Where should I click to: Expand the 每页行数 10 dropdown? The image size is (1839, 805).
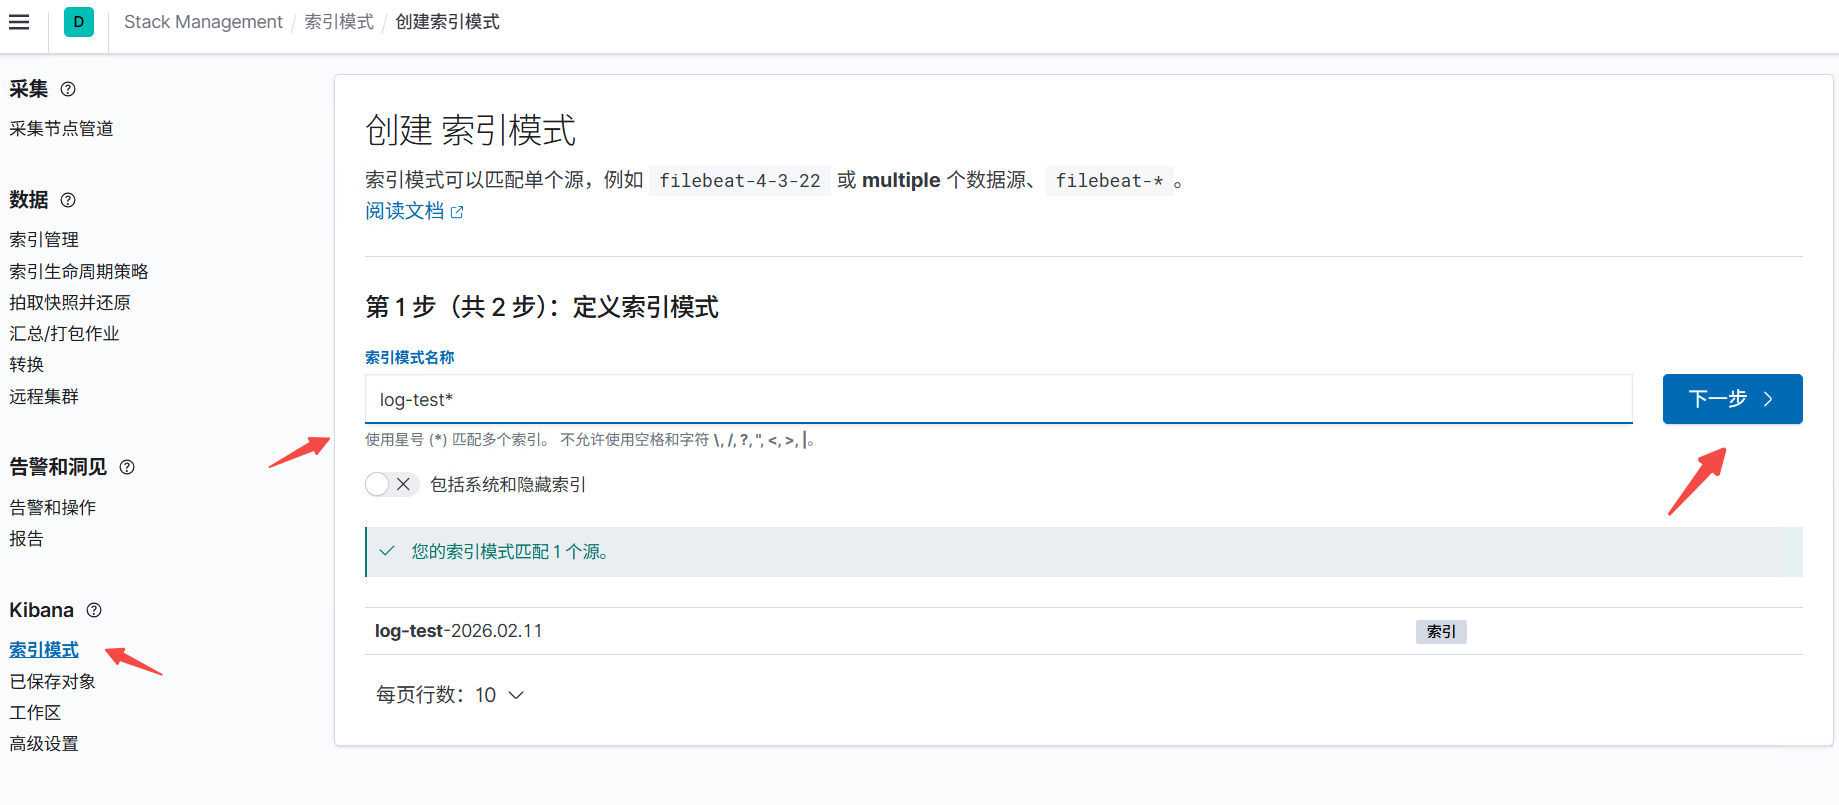pyautogui.click(x=450, y=695)
